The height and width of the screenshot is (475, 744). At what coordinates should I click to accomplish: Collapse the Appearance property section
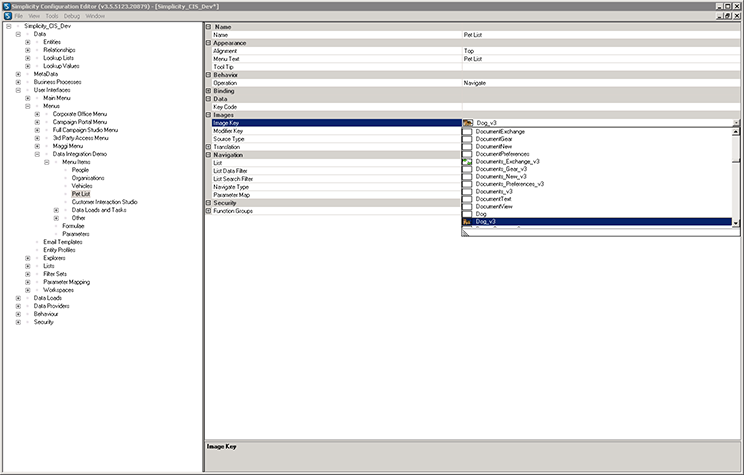208,43
